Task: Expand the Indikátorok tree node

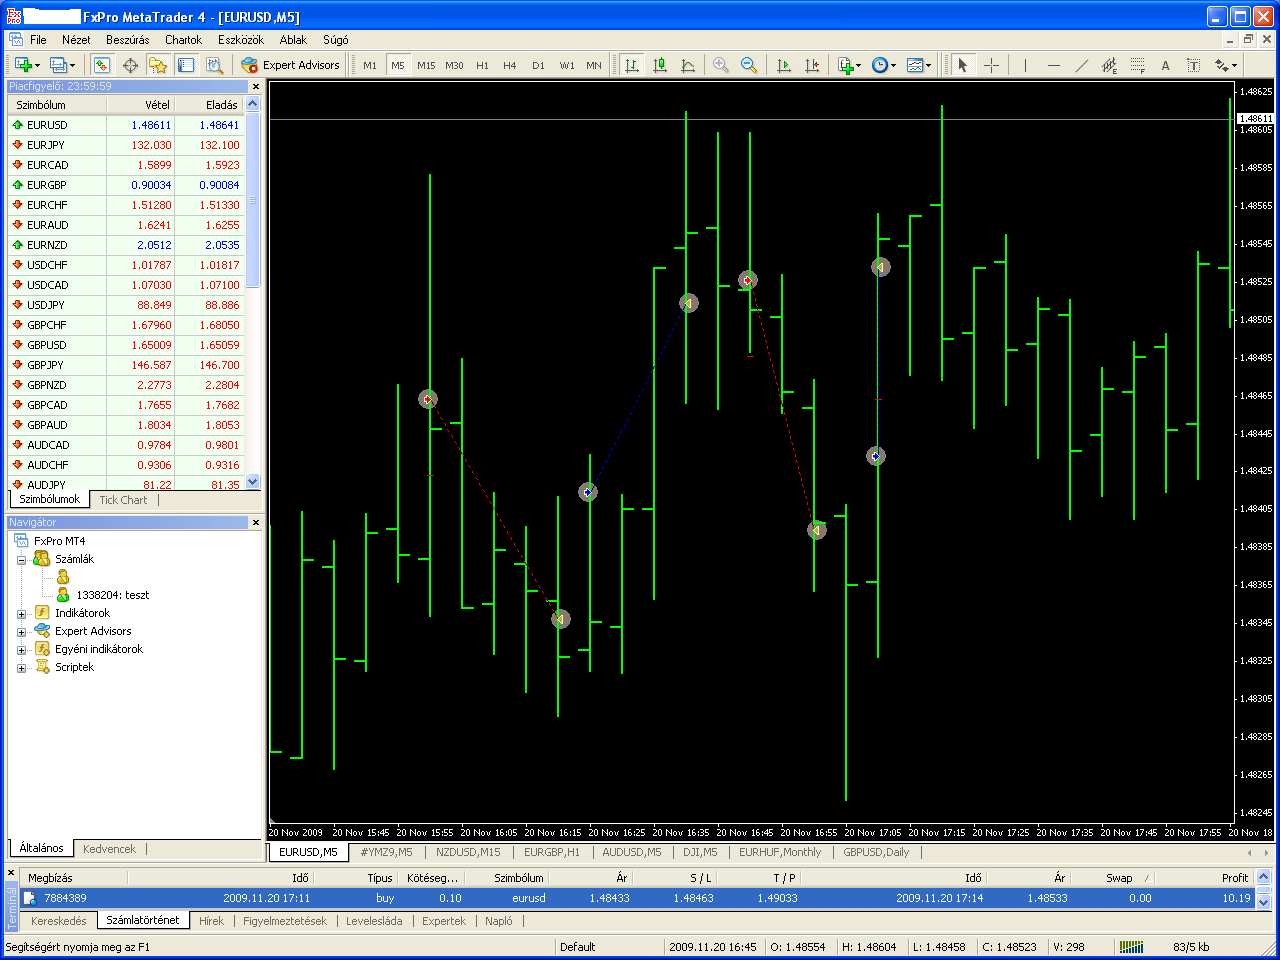Action: click(x=21, y=614)
